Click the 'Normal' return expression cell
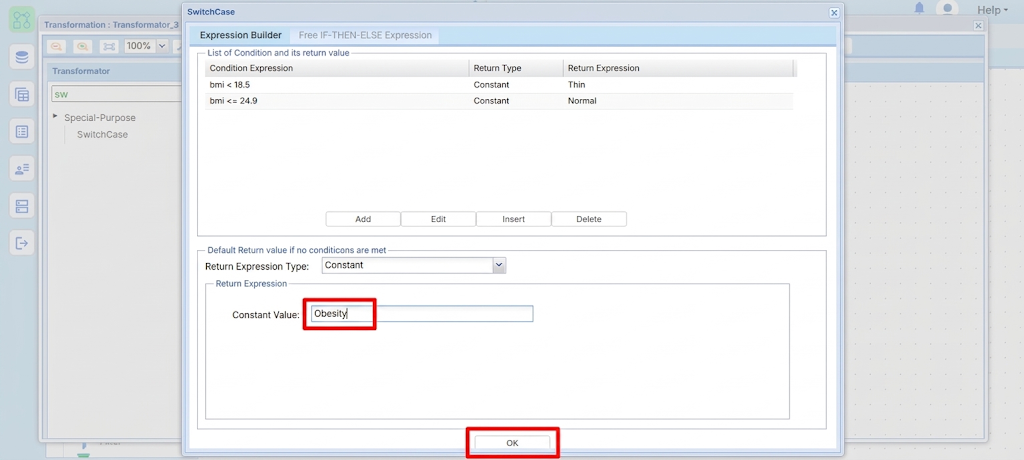 tap(678, 101)
